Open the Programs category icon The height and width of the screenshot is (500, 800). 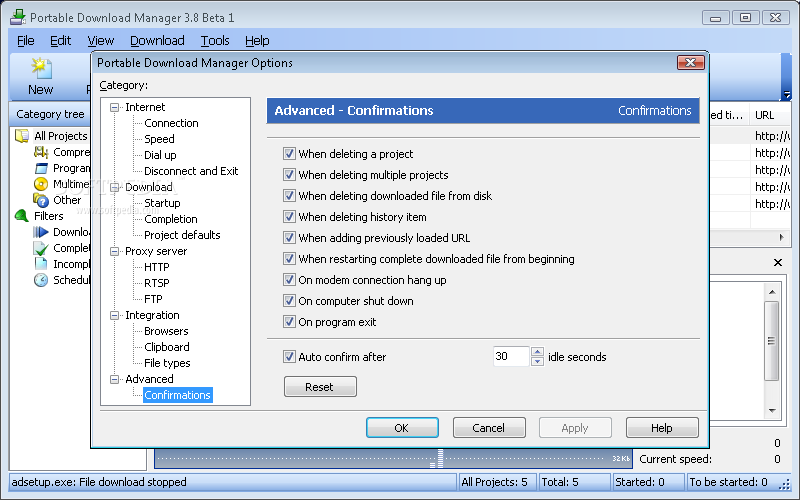pyautogui.click(x=41, y=168)
